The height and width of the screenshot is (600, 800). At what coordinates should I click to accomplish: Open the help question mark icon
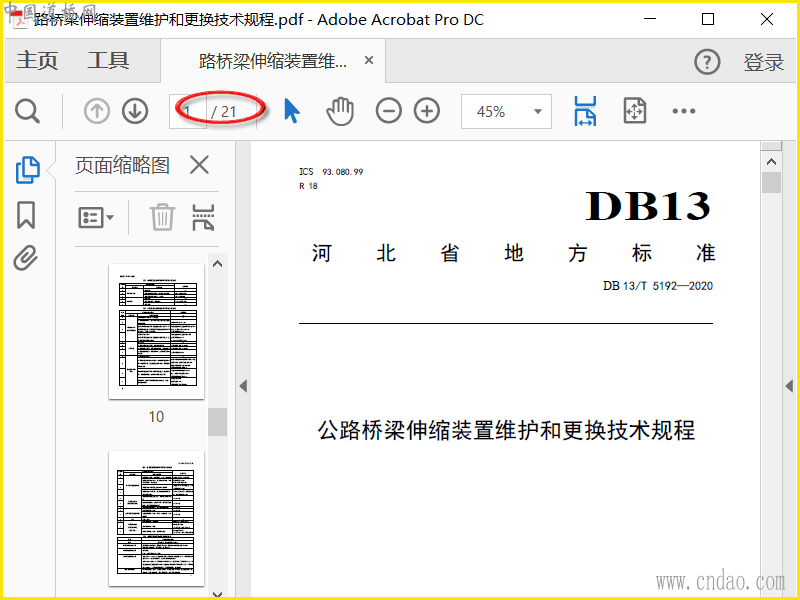click(x=707, y=62)
